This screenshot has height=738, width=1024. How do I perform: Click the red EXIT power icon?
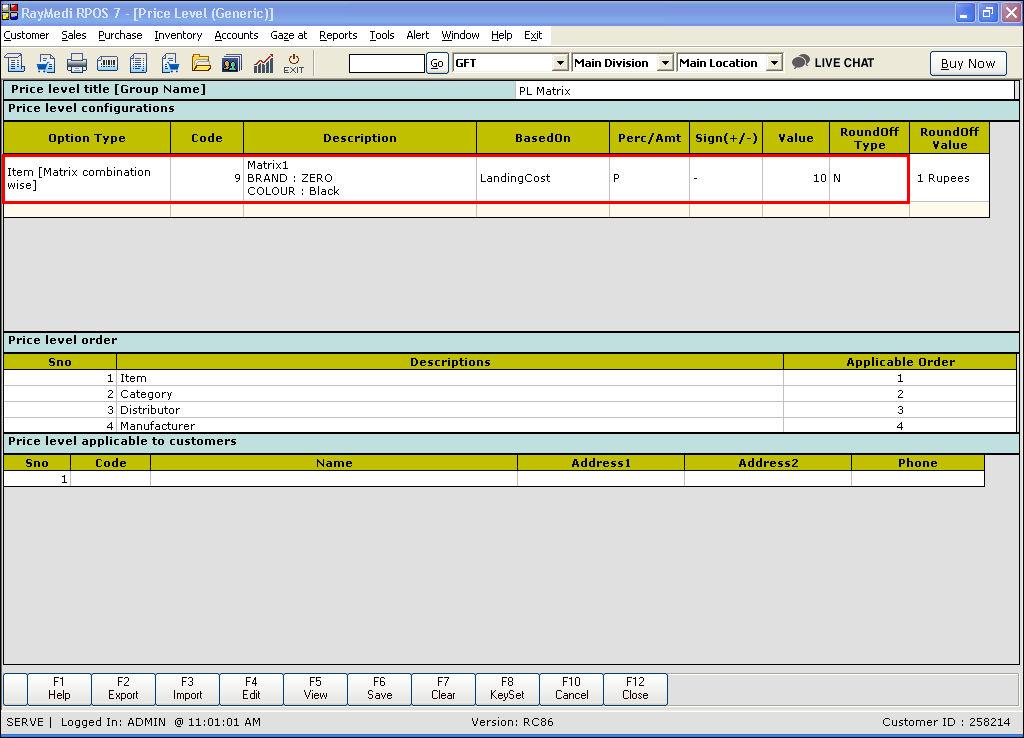(293, 63)
